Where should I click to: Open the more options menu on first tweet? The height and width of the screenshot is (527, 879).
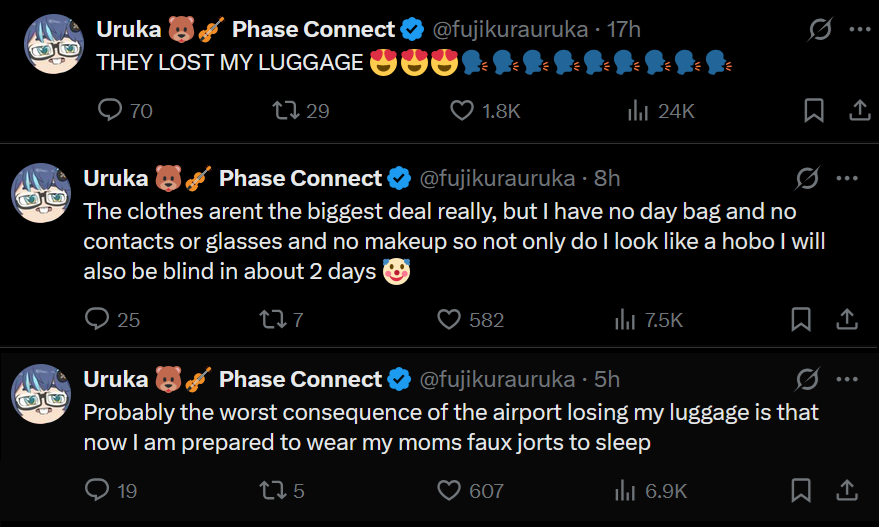pos(859,30)
